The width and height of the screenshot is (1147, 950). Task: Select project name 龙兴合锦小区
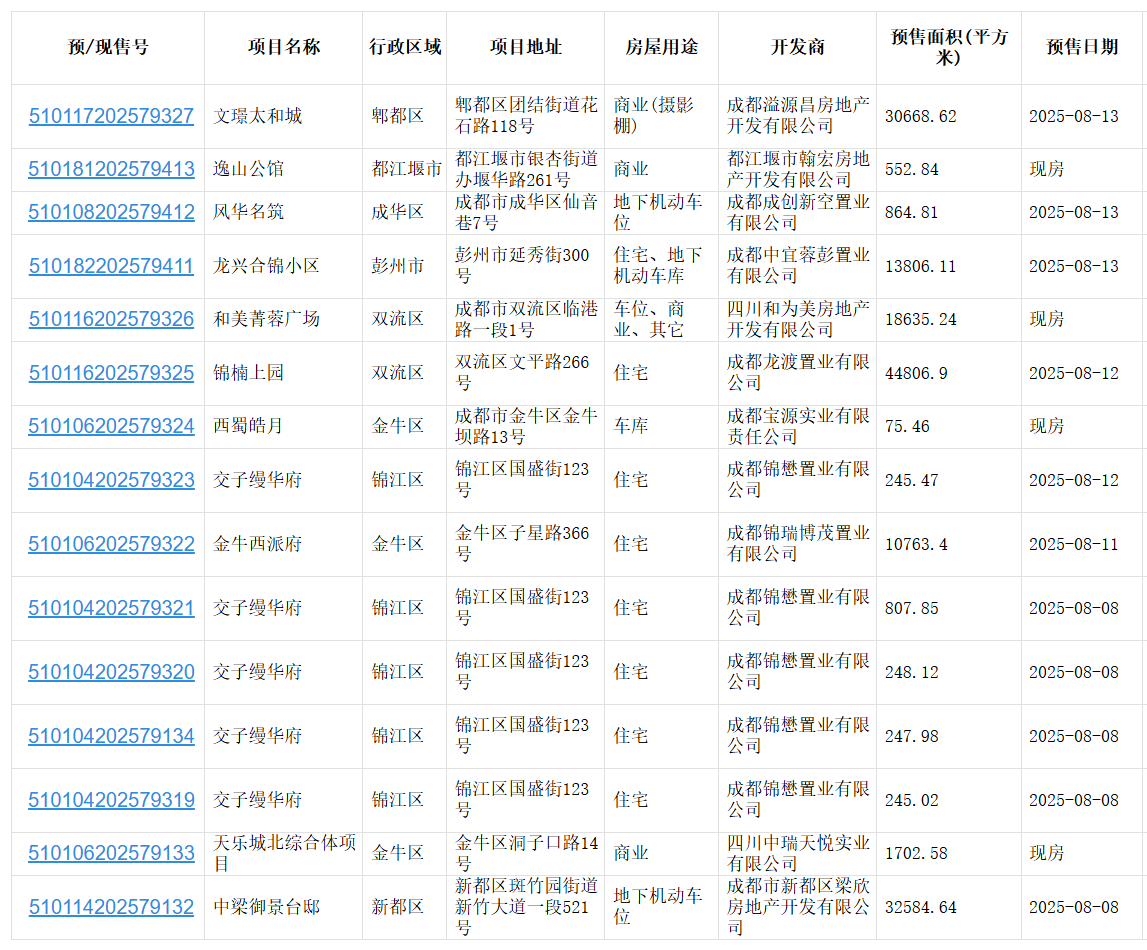pyautogui.click(x=266, y=266)
